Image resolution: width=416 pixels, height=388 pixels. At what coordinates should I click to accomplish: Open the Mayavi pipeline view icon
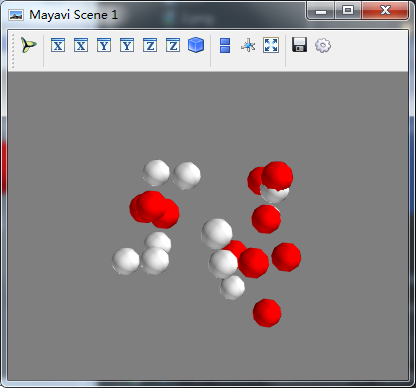click(x=29, y=45)
